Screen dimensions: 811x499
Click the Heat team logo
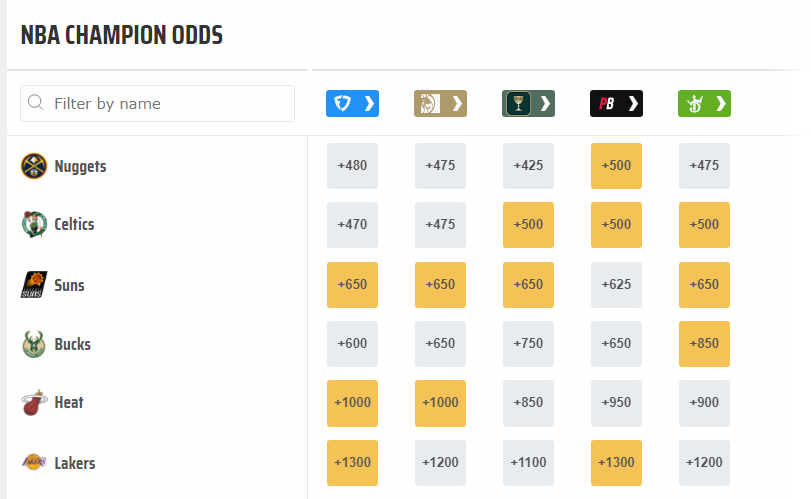tap(34, 402)
